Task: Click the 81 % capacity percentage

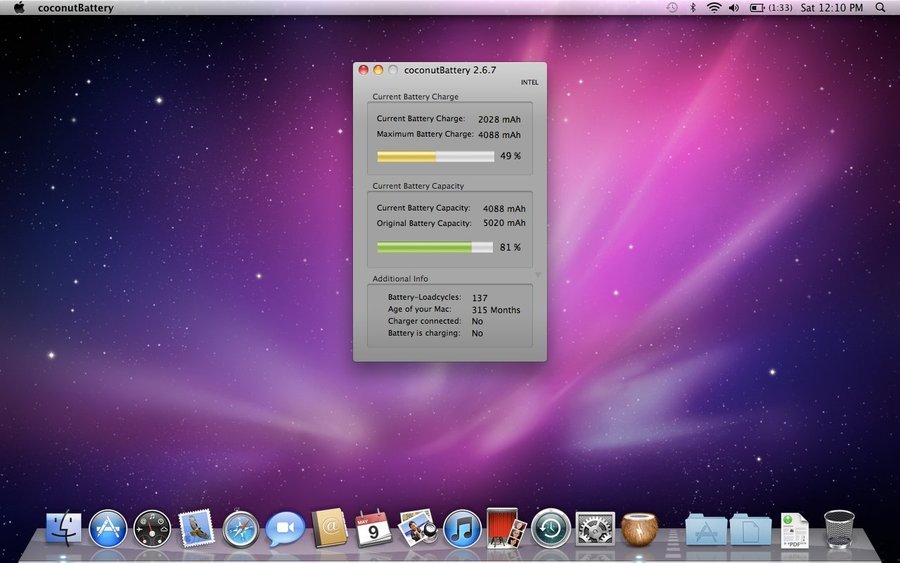Action: click(510, 247)
